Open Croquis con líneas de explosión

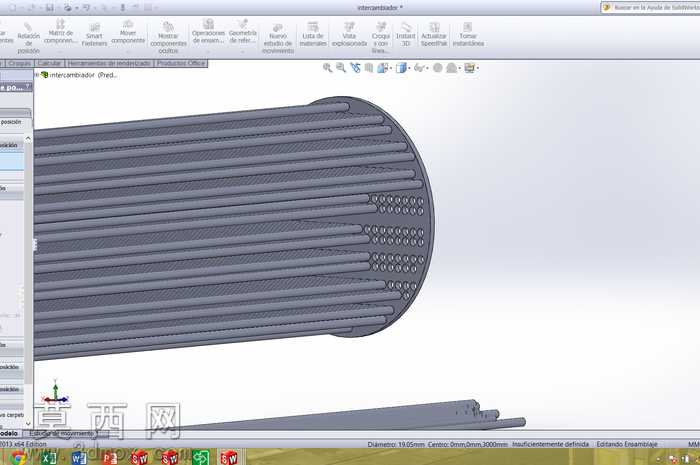(380, 37)
